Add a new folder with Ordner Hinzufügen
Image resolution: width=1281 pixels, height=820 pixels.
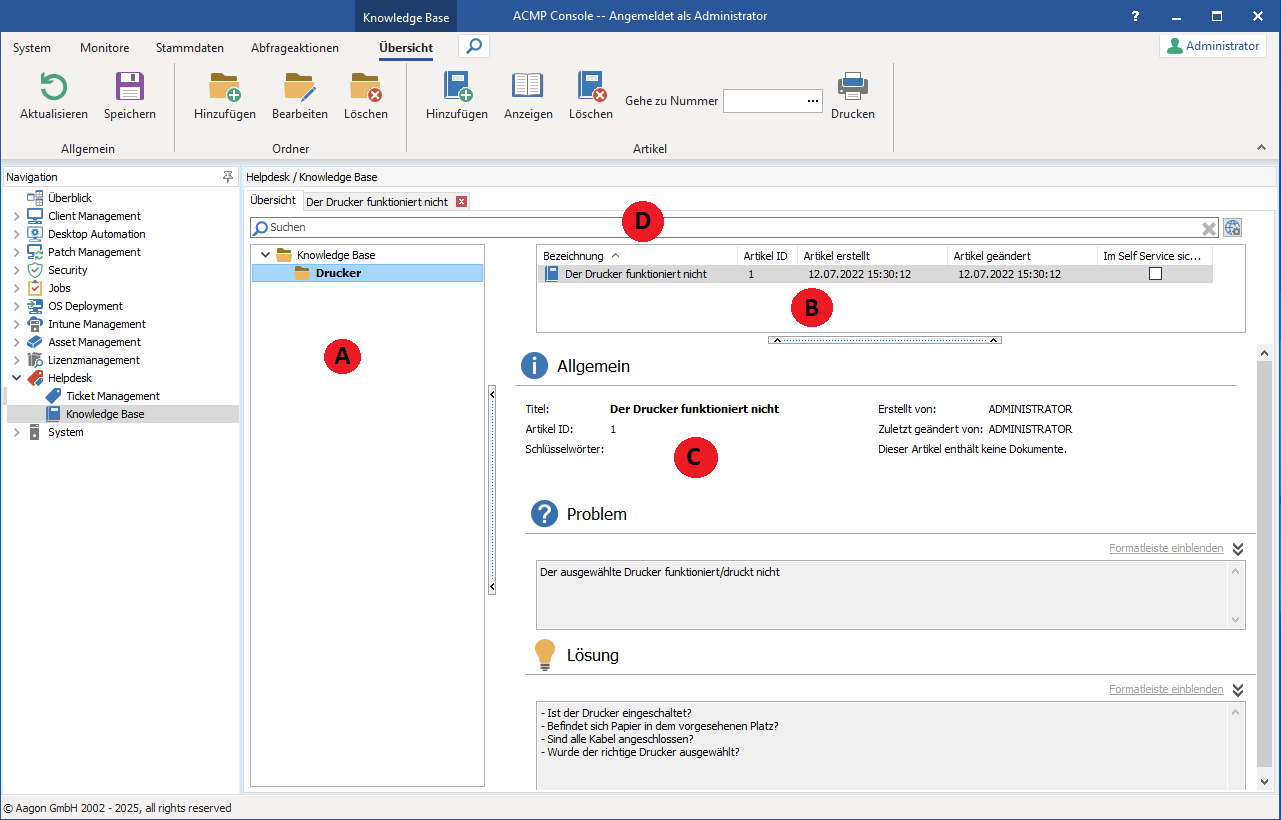[224, 88]
